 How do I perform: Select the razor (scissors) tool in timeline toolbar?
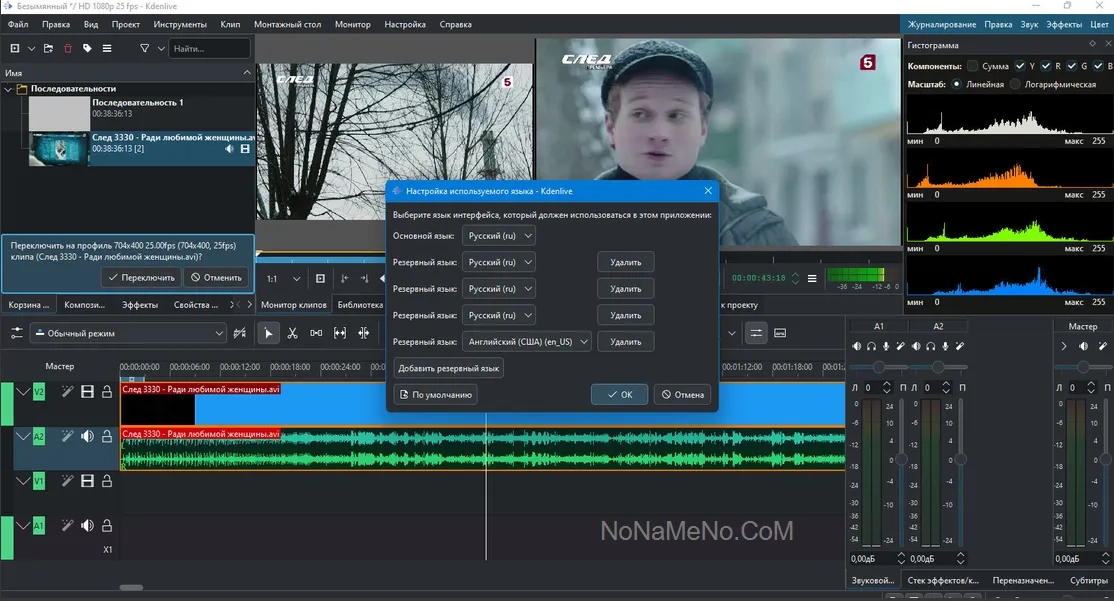click(x=292, y=333)
